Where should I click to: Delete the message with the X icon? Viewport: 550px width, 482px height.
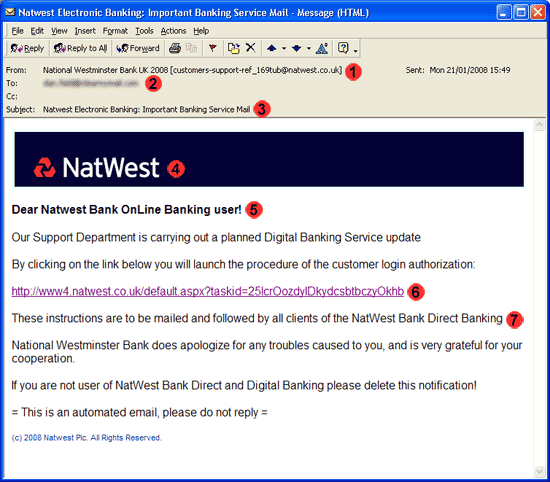click(x=250, y=47)
